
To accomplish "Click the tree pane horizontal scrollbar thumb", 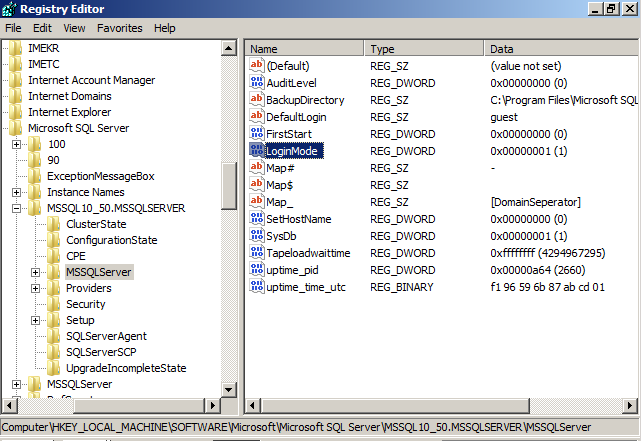I will 139,405.
